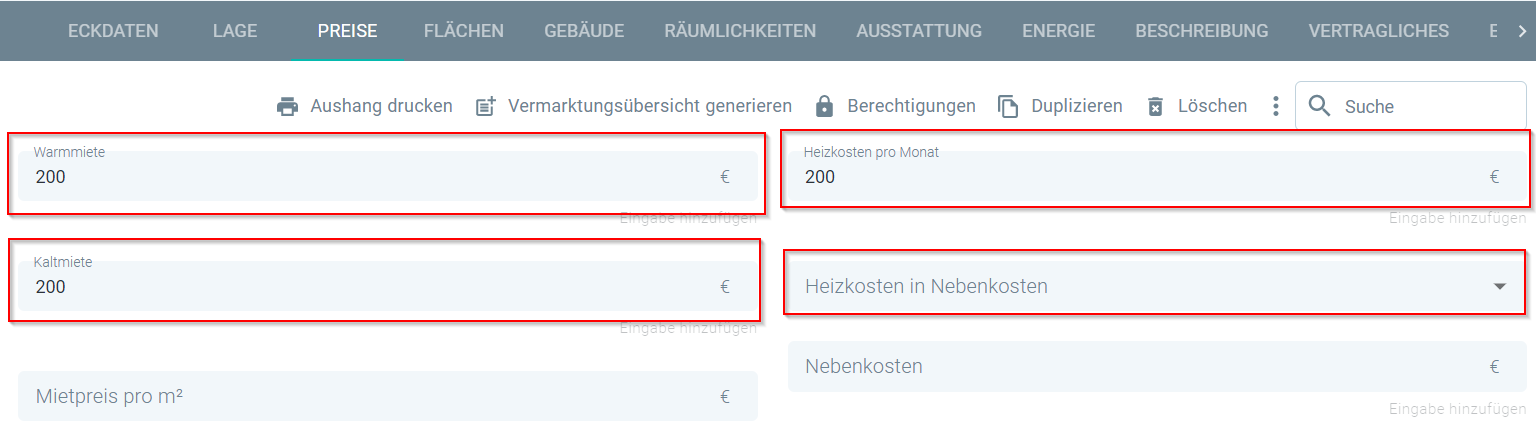
Task: Go to the Energie tab
Action: 1058,31
